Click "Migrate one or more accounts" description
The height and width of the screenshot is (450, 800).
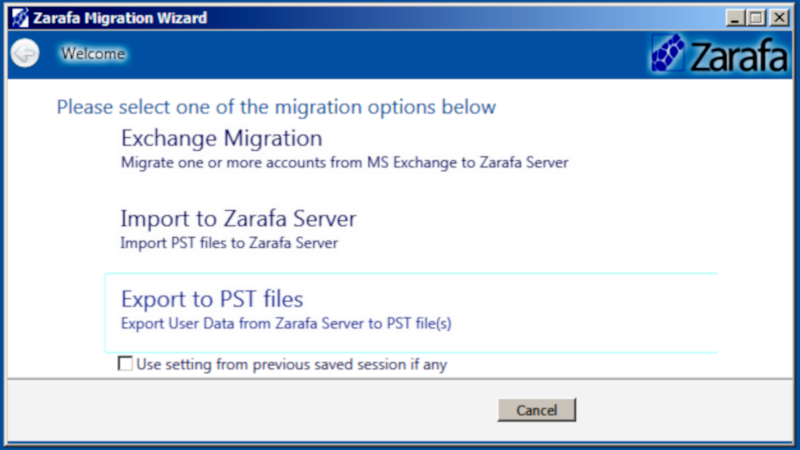[344, 162]
